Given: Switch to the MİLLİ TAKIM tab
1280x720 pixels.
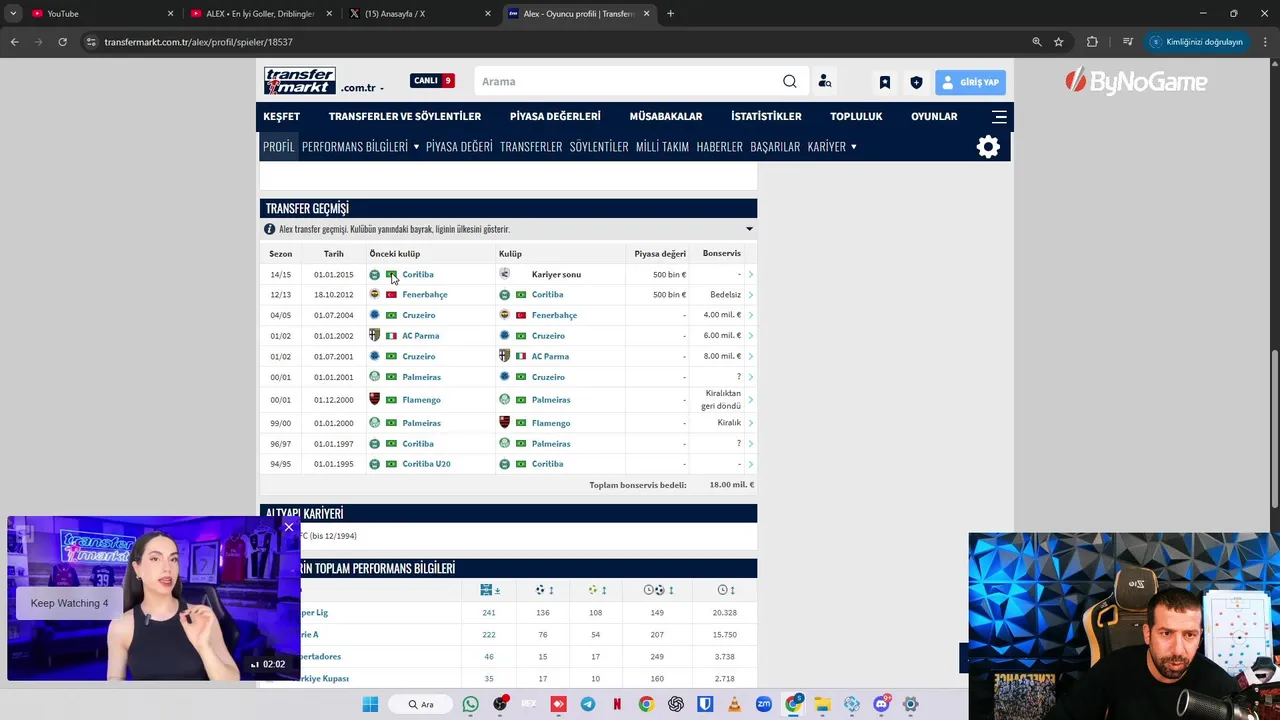Looking at the screenshot, I should pos(662,146).
